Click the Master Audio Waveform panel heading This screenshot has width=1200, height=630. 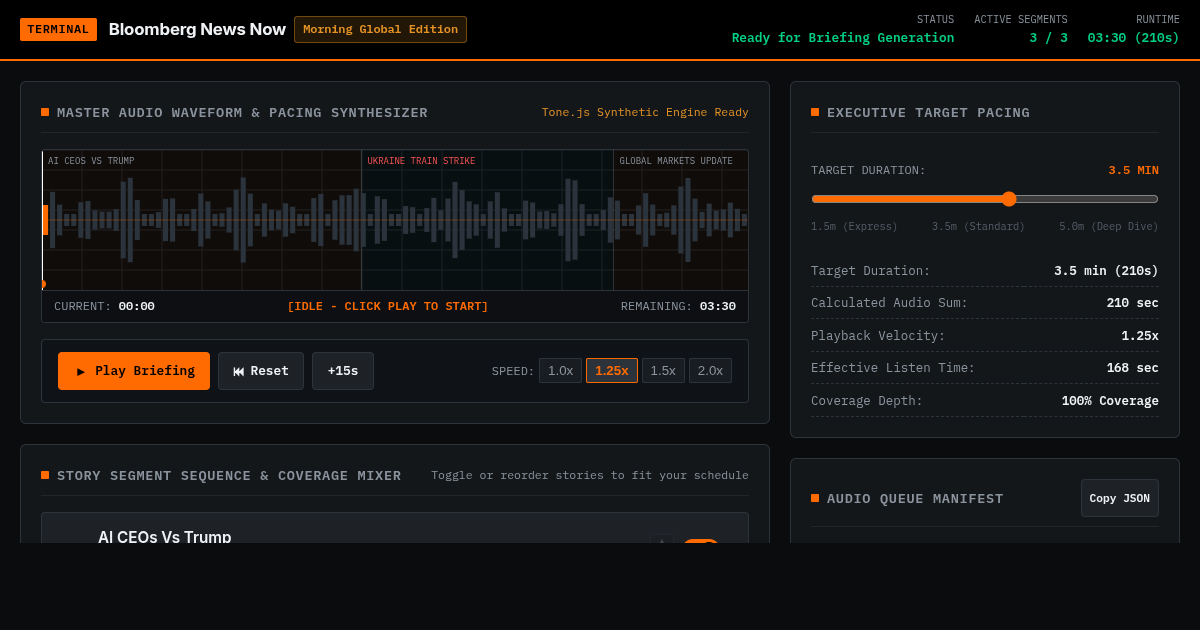(242, 113)
